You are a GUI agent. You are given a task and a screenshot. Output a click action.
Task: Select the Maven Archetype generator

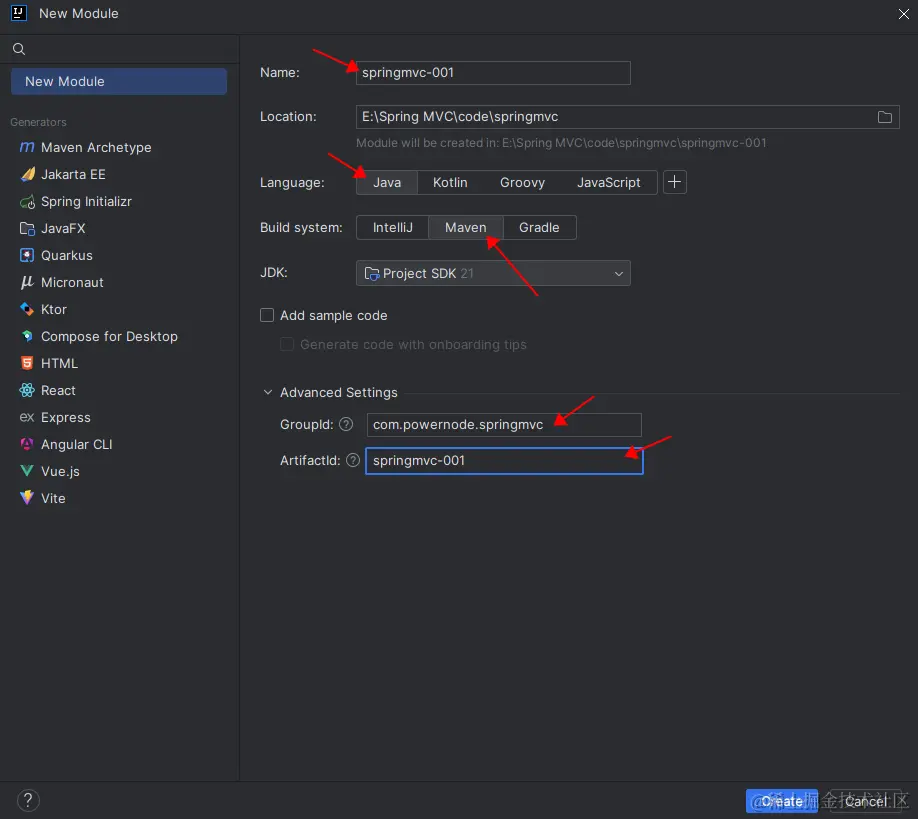[85, 148]
